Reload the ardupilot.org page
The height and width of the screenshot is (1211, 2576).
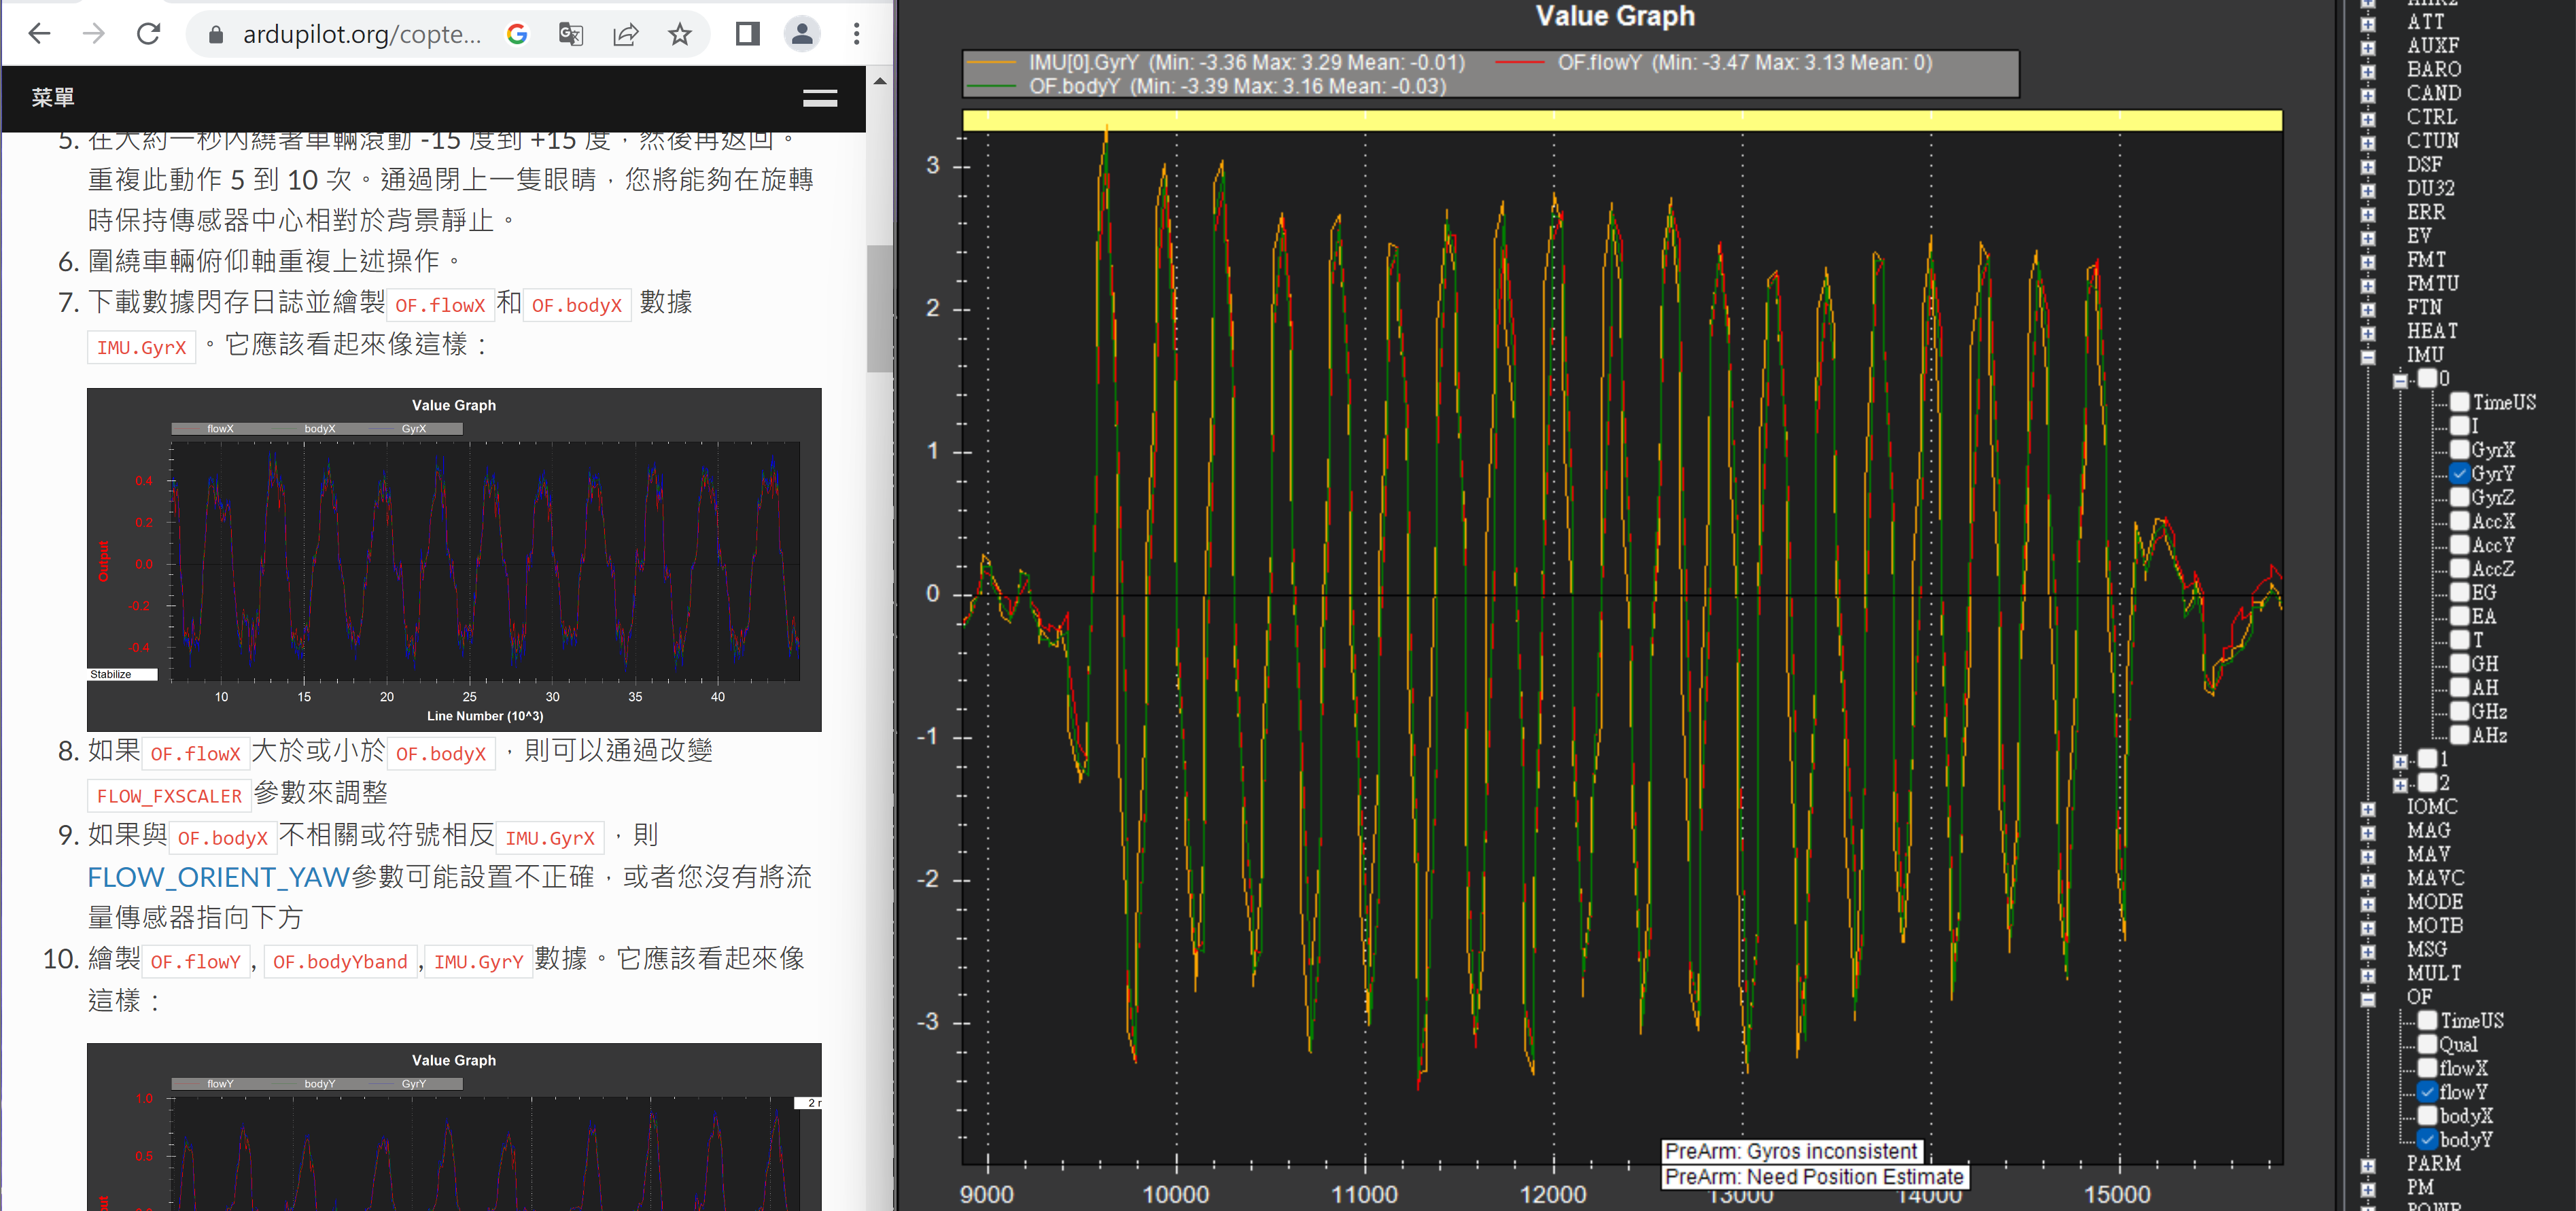(148, 33)
